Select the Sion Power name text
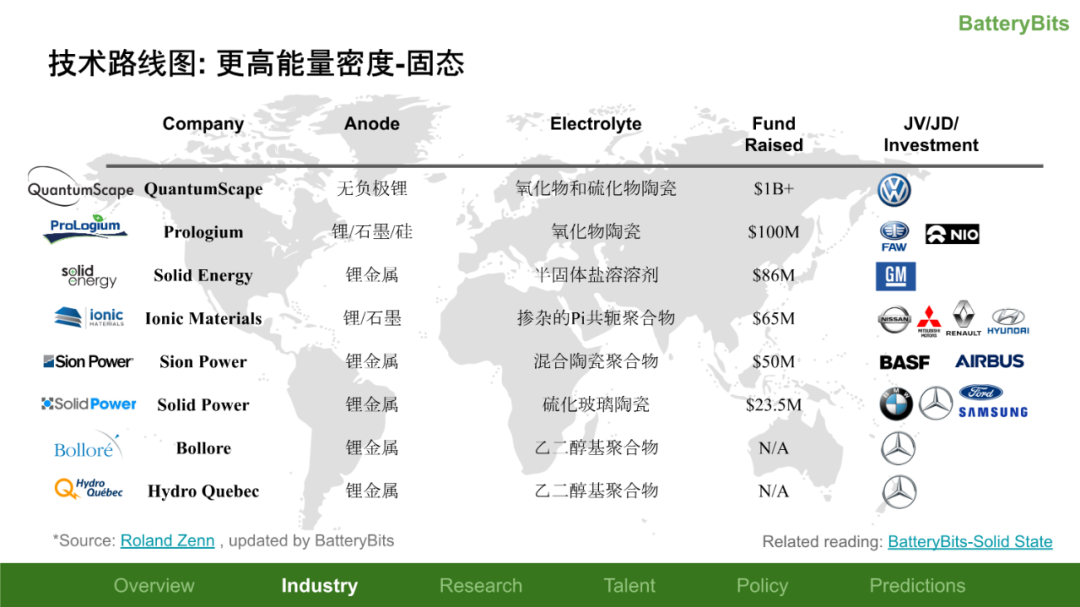 click(203, 362)
